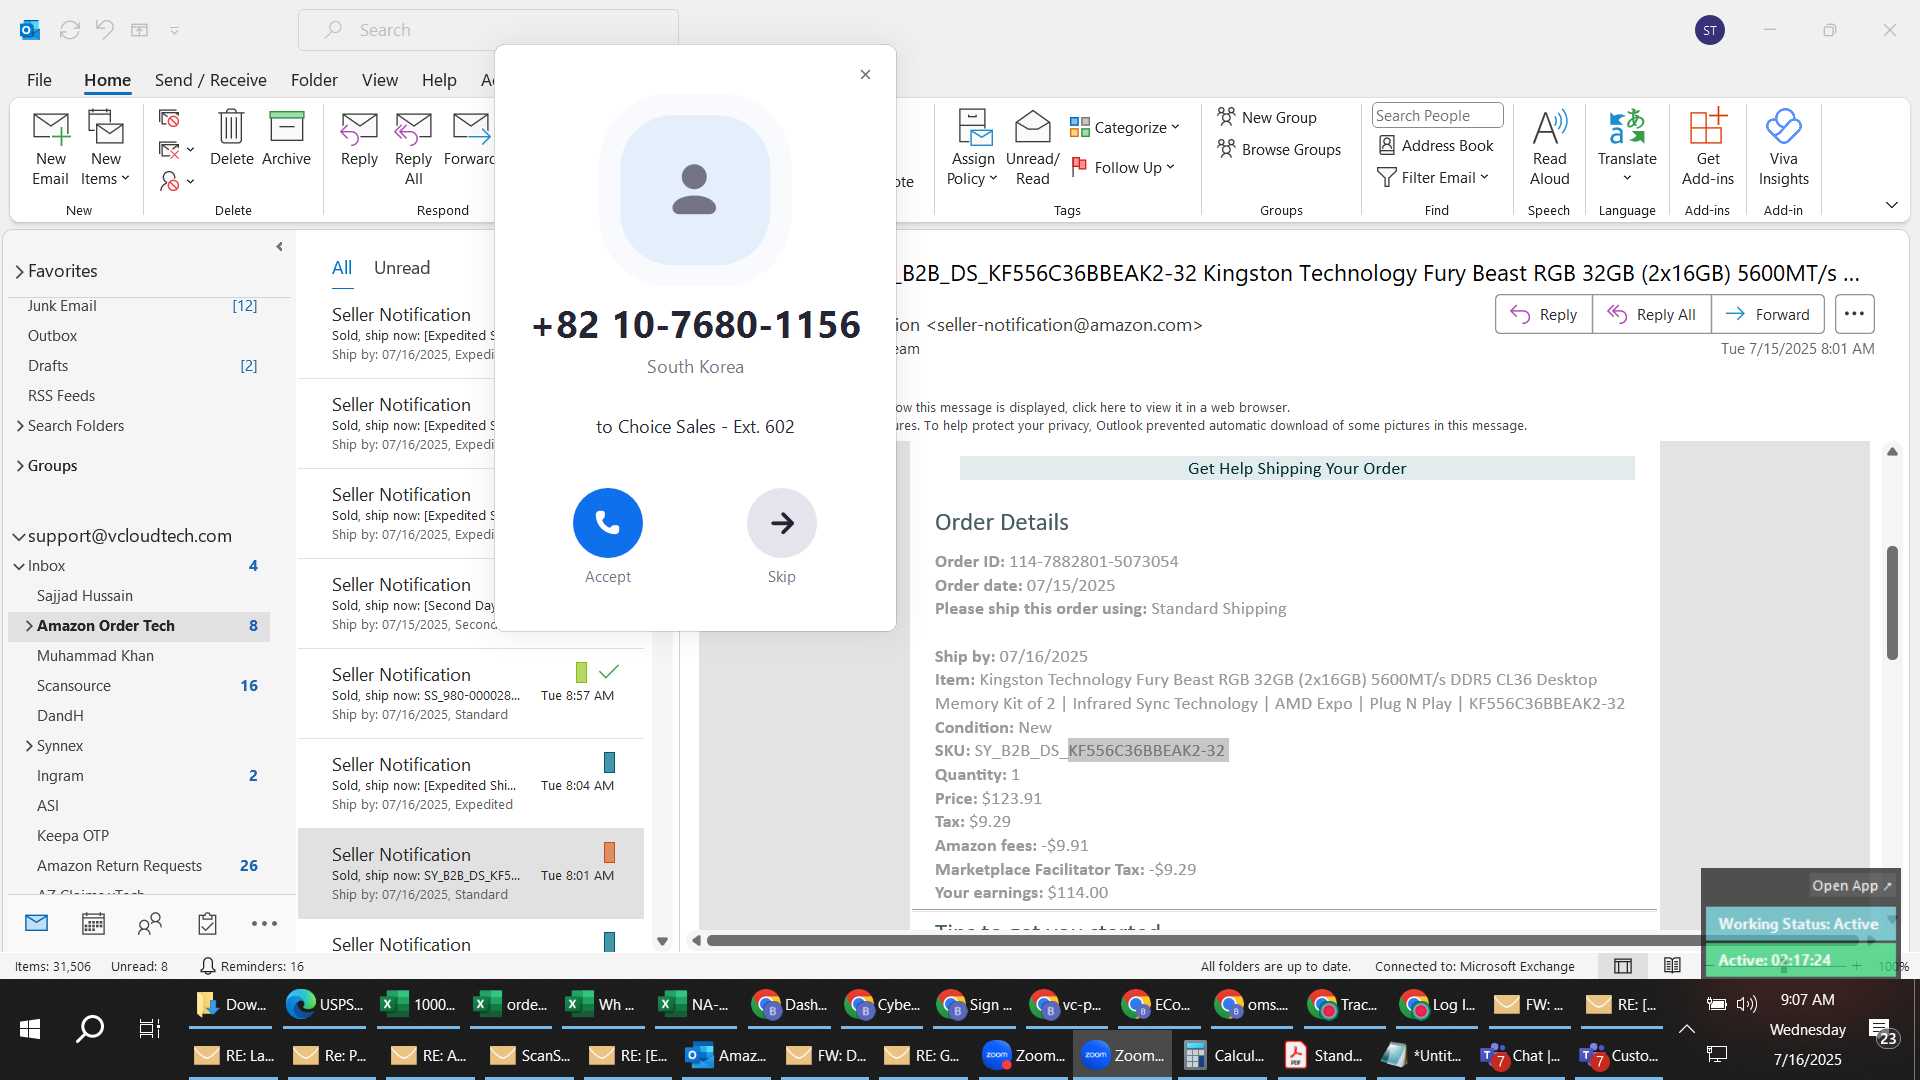Switch to Mail view icon
The height and width of the screenshot is (1080, 1920).
click(37, 923)
